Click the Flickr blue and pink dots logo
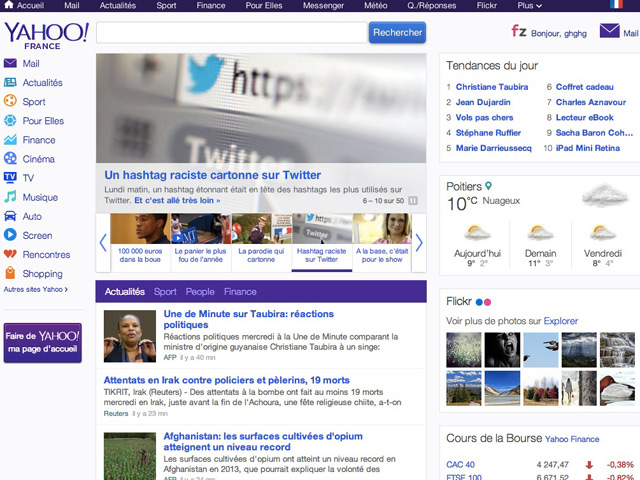Screen dimensions: 640x480 [x=483, y=302]
